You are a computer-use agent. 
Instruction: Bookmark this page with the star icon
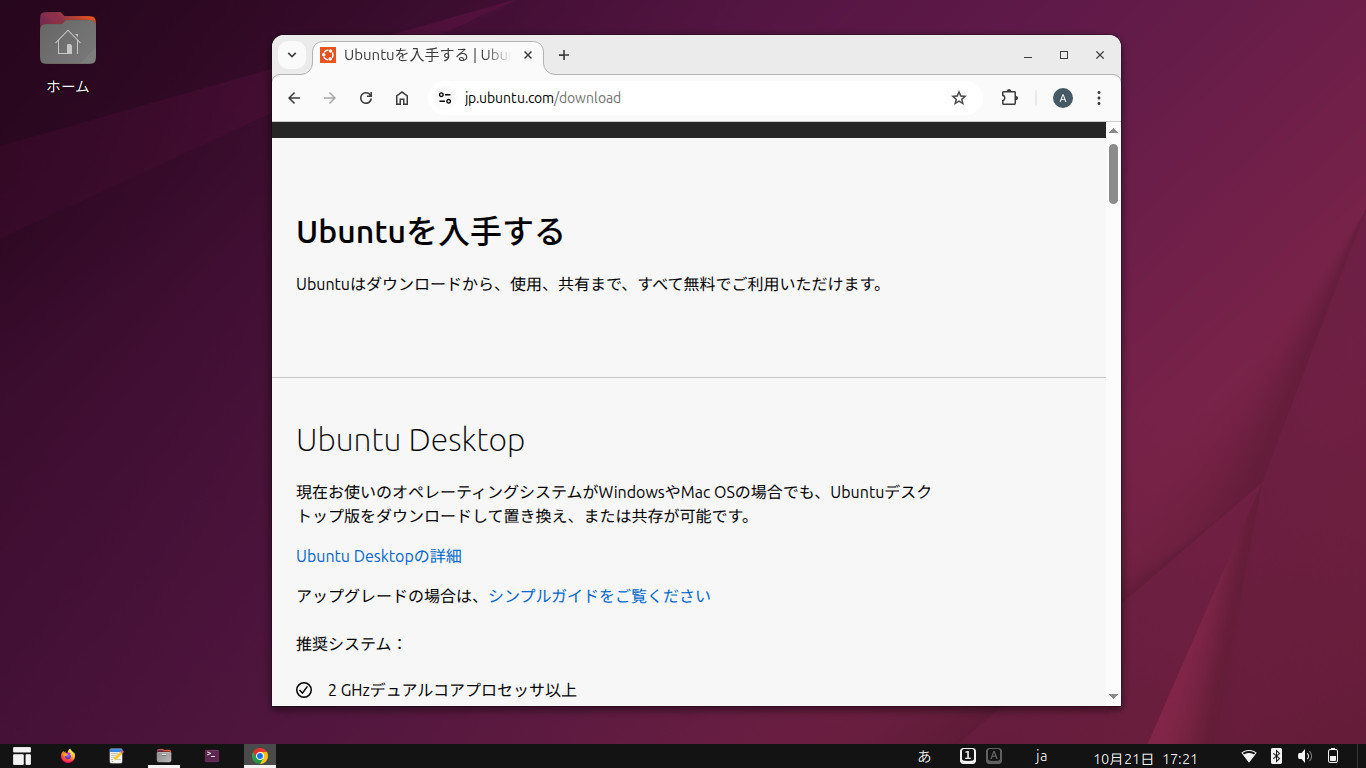pos(958,98)
